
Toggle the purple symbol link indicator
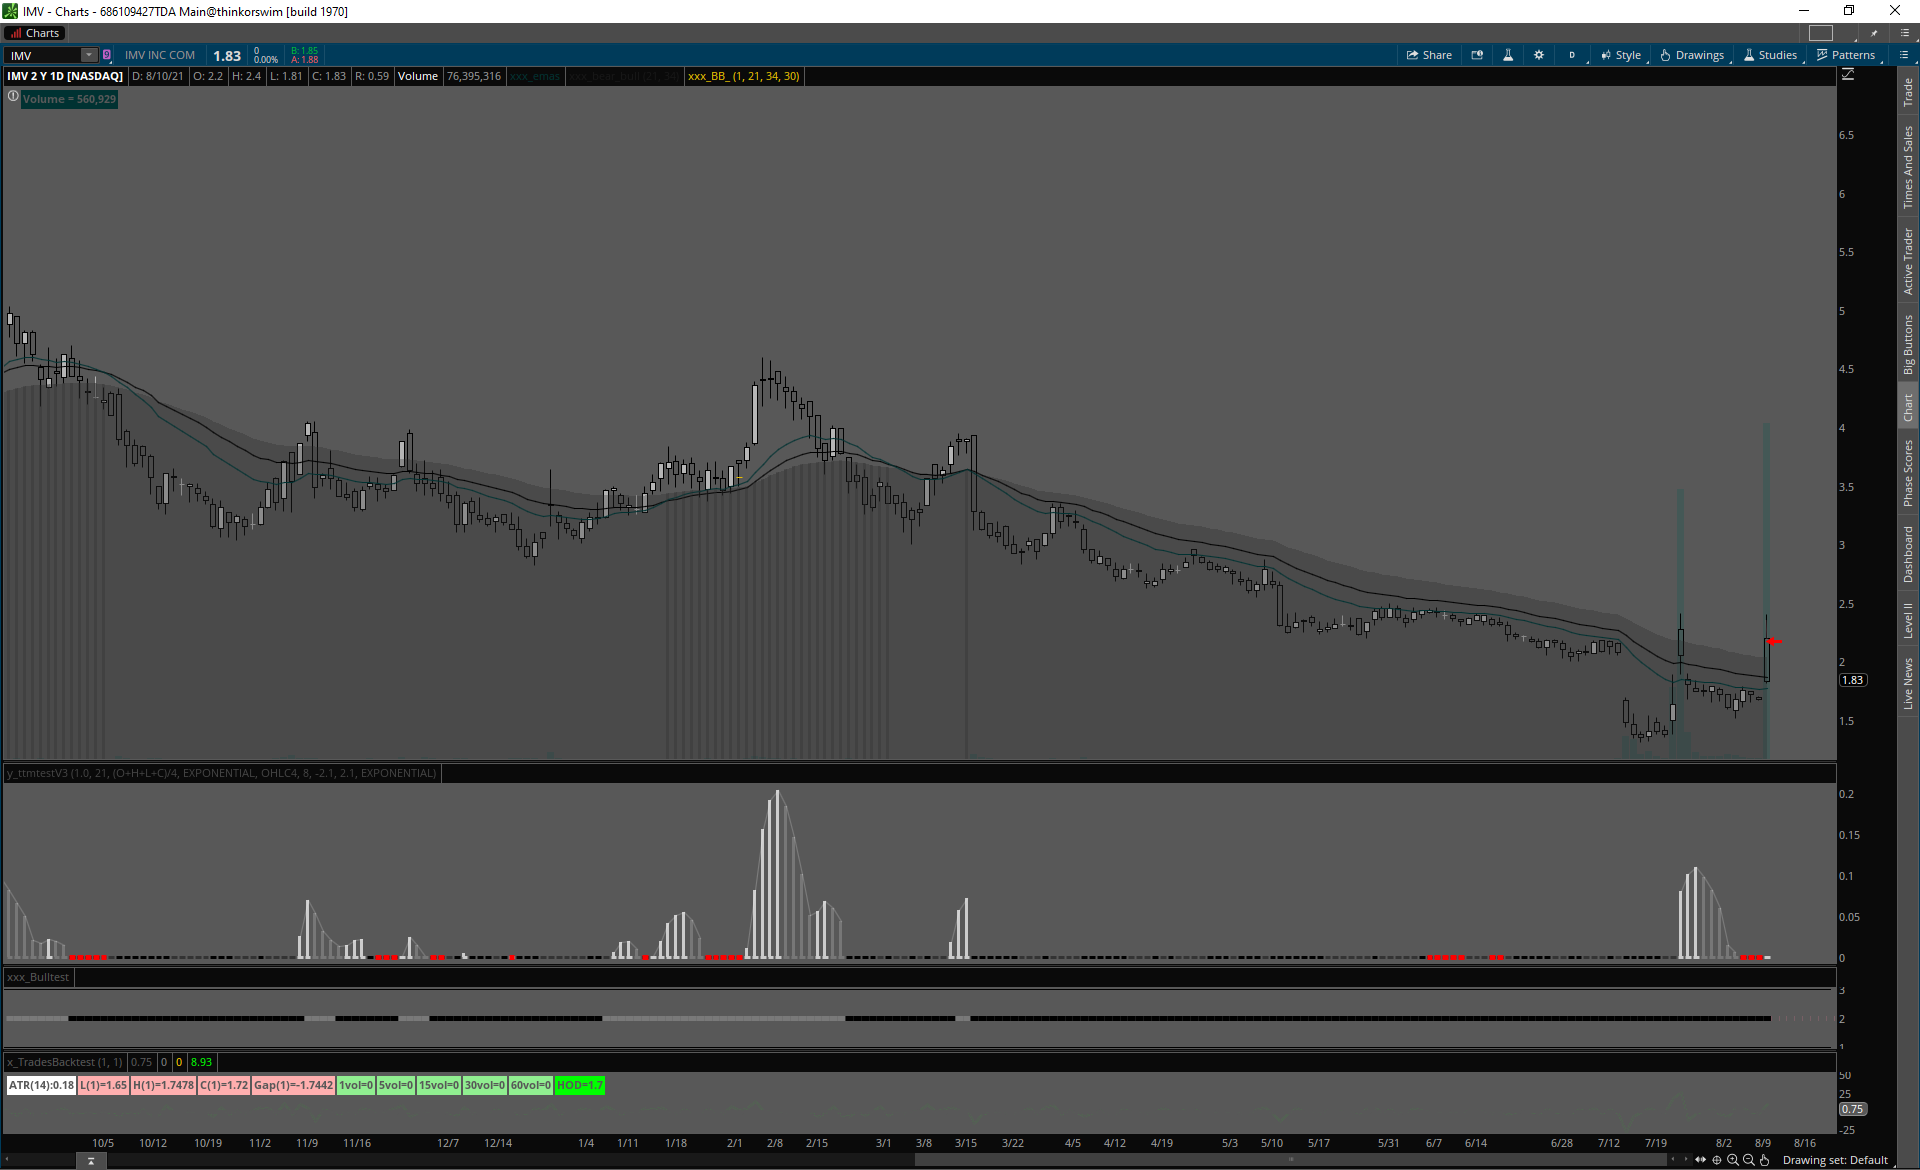[107, 55]
